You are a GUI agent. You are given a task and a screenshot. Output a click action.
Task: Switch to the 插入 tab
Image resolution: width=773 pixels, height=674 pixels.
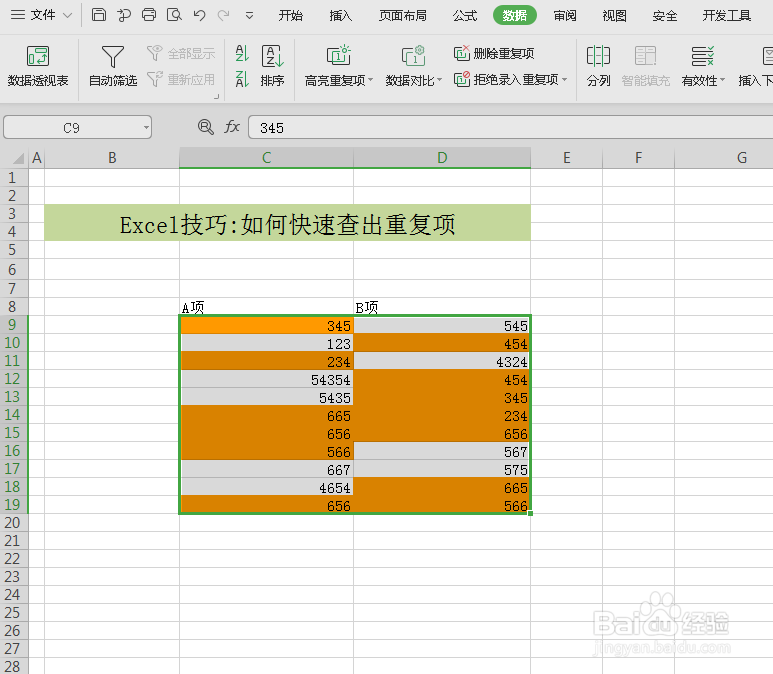coord(341,16)
